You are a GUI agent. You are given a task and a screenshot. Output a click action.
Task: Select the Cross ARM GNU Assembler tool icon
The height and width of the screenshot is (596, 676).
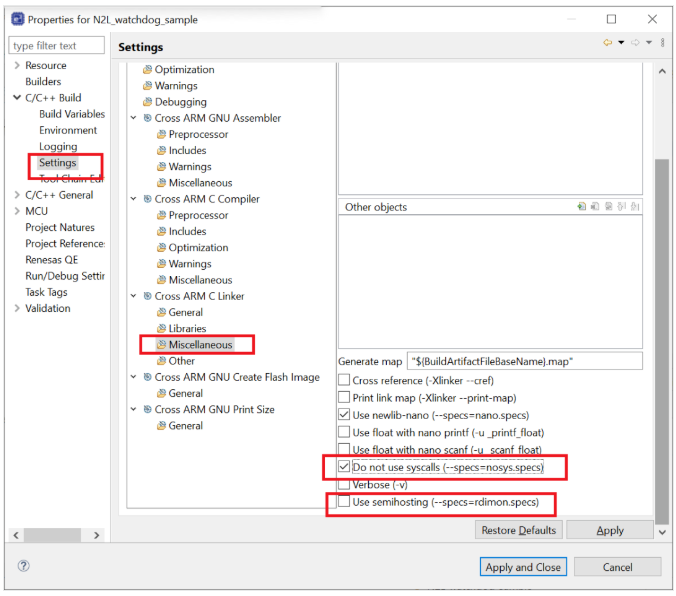pyautogui.click(x=147, y=118)
